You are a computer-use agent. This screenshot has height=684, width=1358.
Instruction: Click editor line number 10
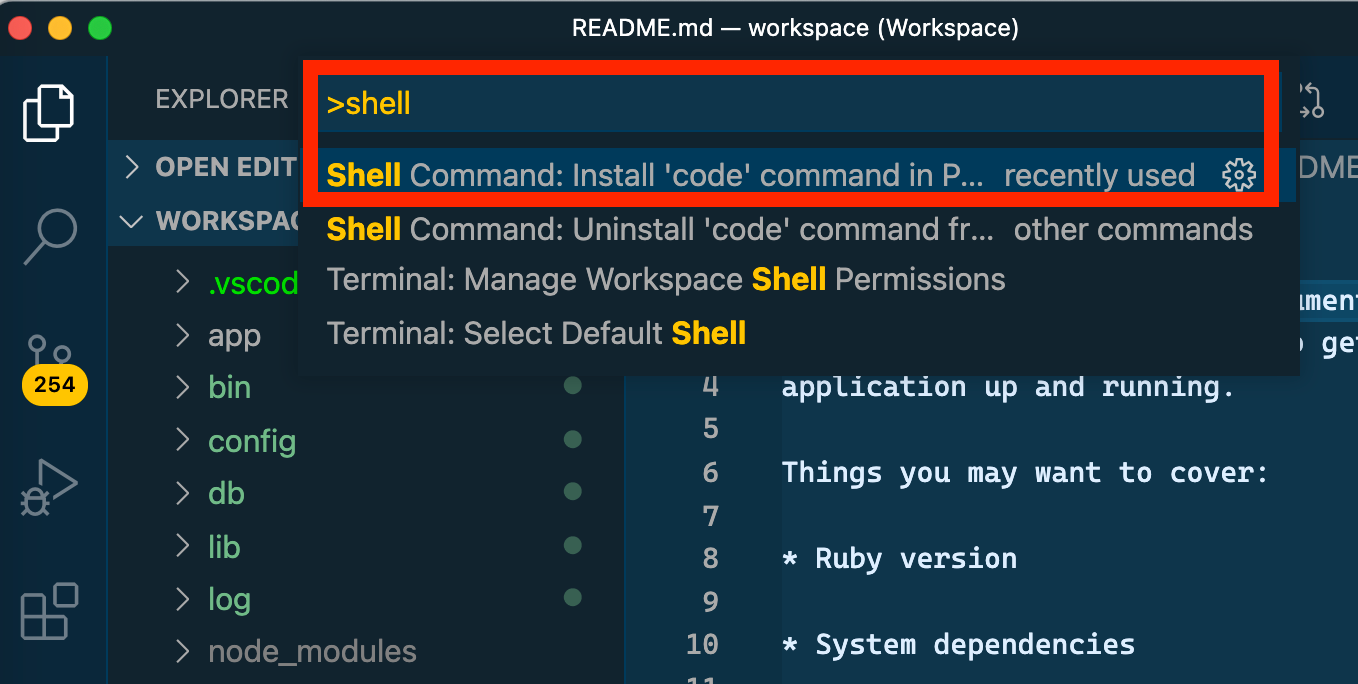click(702, 644)
